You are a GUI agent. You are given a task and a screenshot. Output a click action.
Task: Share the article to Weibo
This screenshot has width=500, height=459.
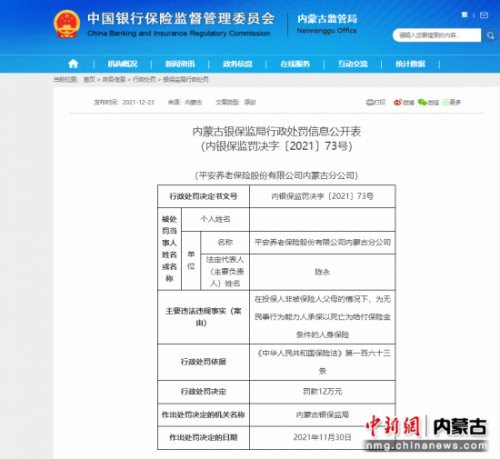coord(403,102)
